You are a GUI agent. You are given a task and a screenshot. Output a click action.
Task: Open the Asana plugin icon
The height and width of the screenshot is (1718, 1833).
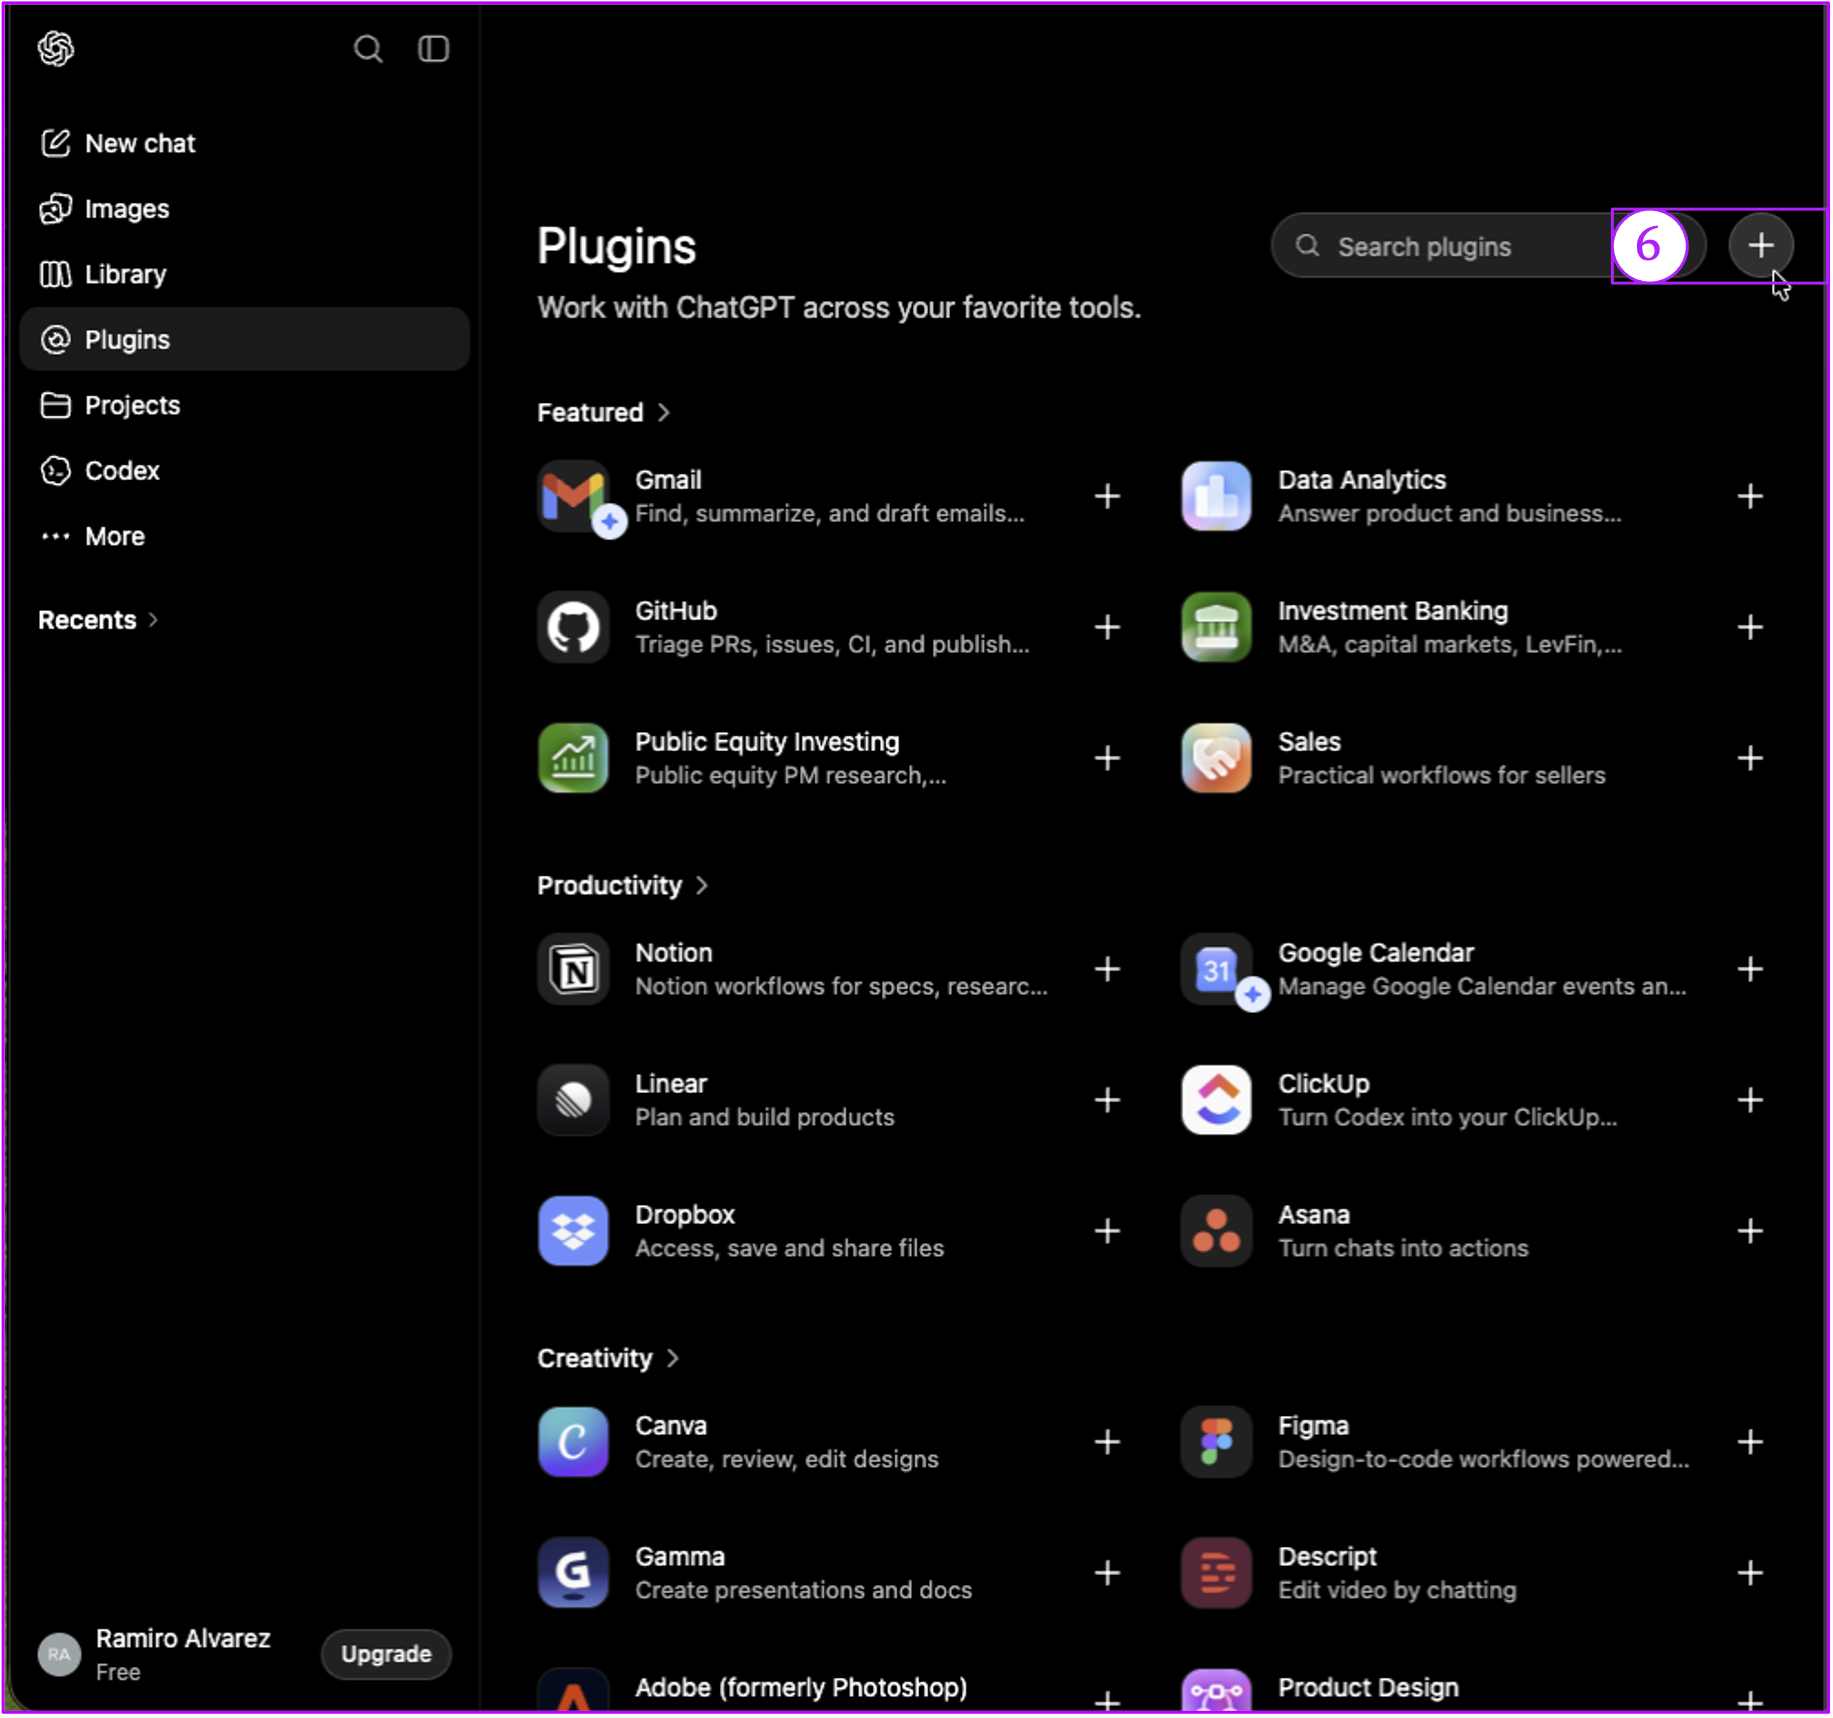(1216, 1232)
